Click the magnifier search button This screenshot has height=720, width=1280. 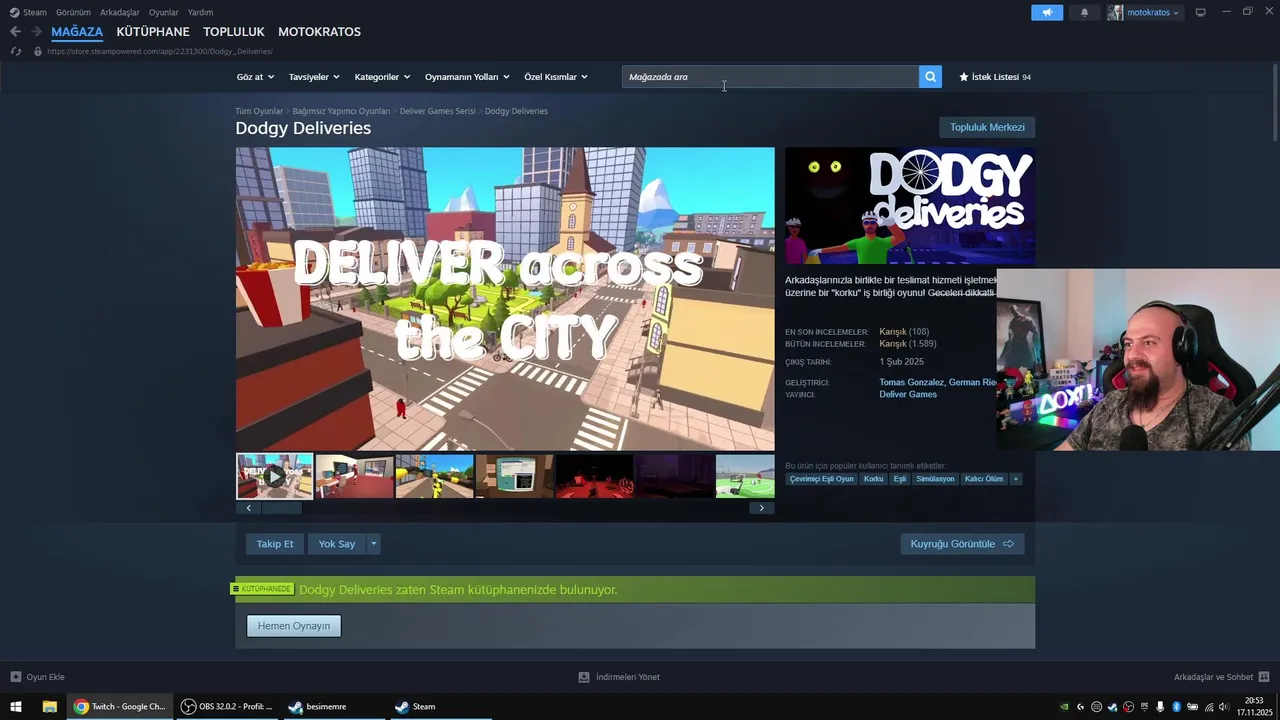930,77
